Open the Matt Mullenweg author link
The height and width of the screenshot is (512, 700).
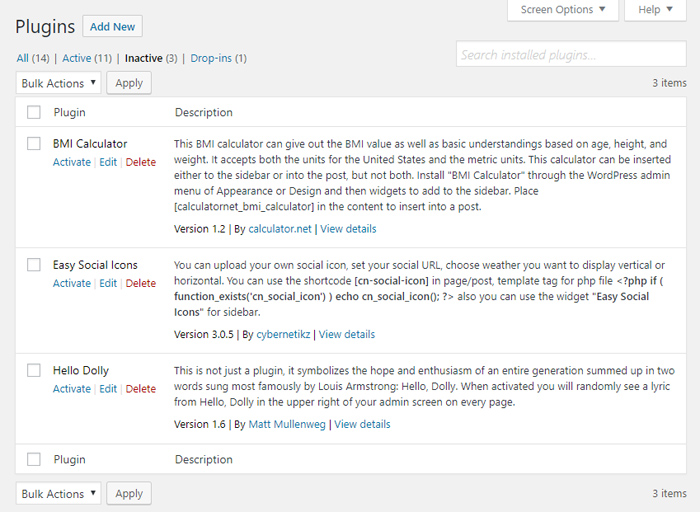(x=287, y=424)
